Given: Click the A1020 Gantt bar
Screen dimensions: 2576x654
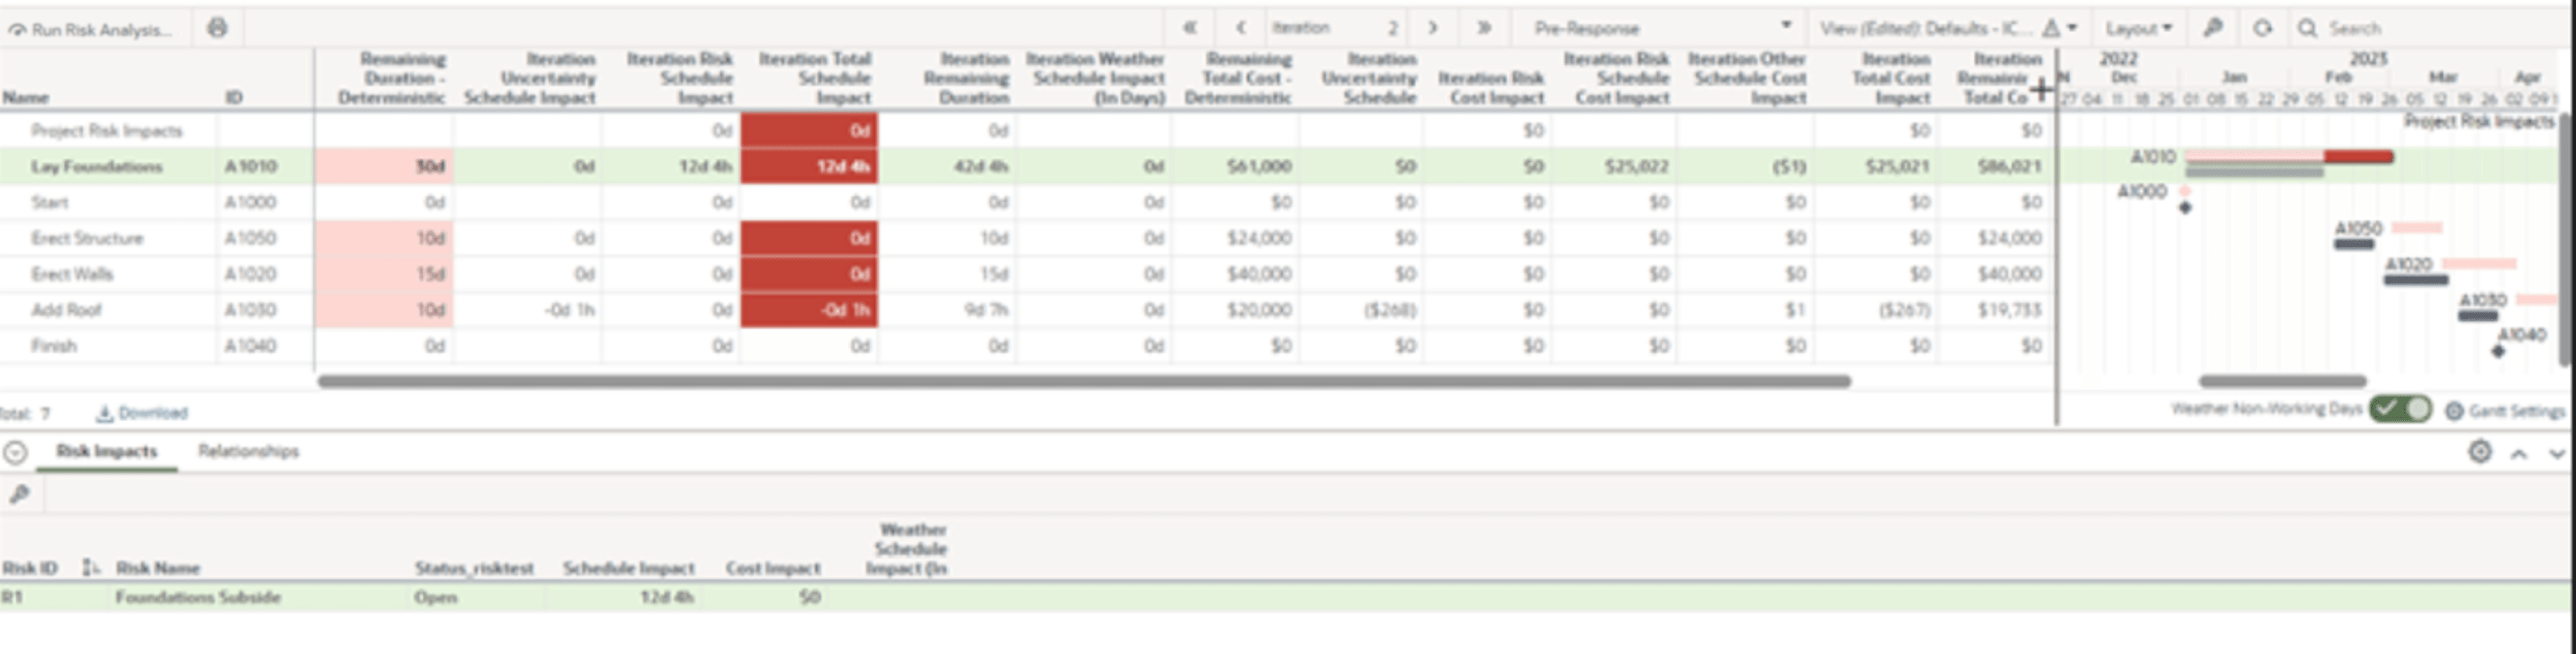Looking at the screenshot, I should tap(2416, 280).
